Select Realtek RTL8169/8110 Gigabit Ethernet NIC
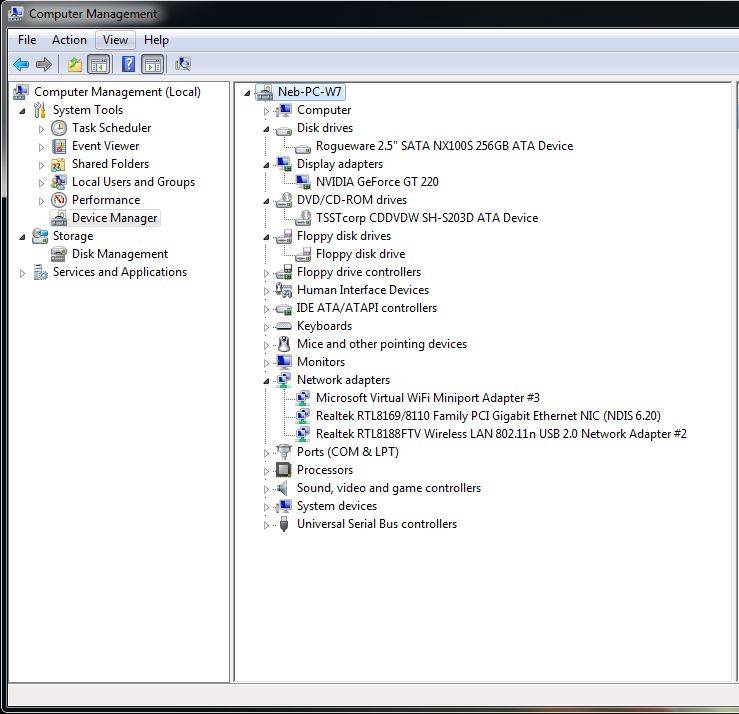This screenshot has height=714, width=739. [x=488, y=416]
